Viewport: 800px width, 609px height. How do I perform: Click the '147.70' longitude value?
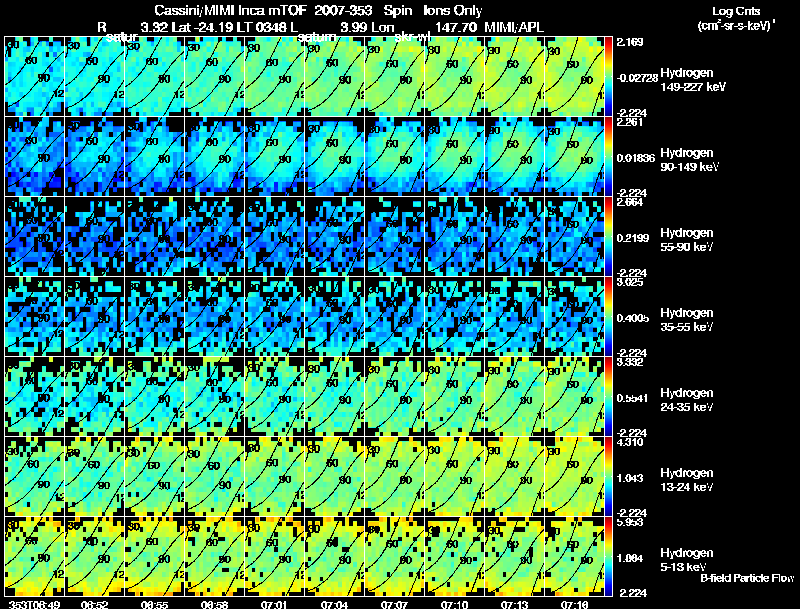coord(456,27)
